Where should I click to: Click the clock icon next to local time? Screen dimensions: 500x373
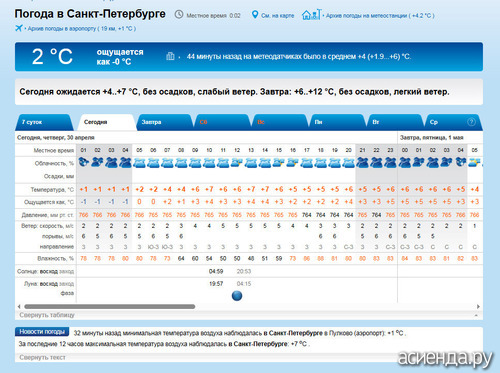coord(179,14)
